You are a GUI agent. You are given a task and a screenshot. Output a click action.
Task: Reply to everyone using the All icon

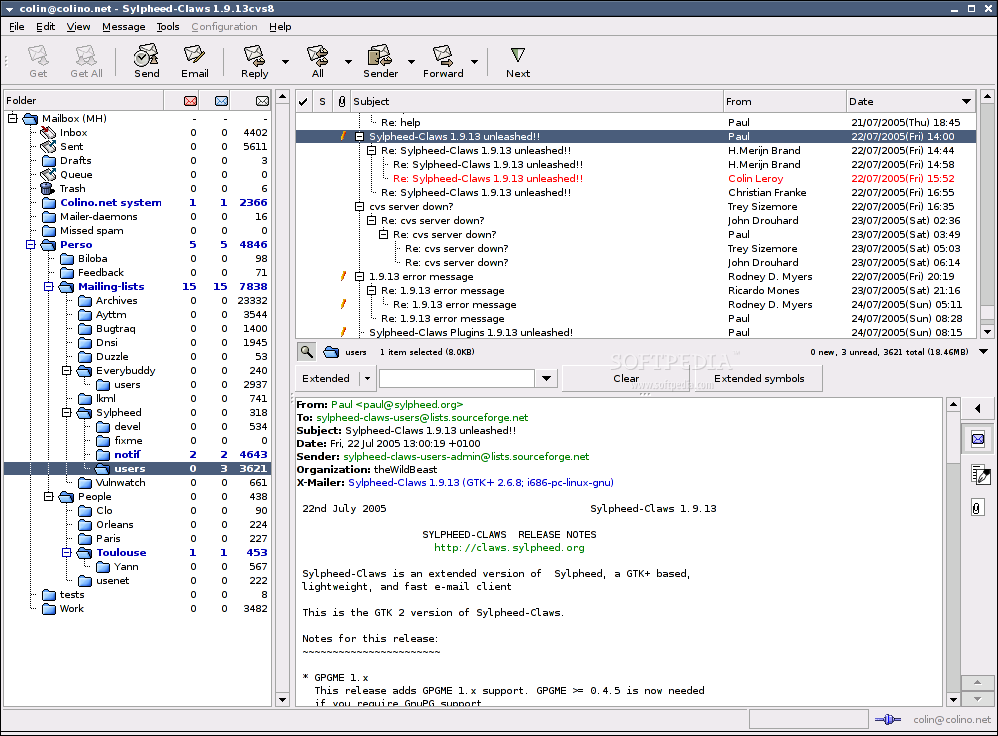[x=316, y=60]
